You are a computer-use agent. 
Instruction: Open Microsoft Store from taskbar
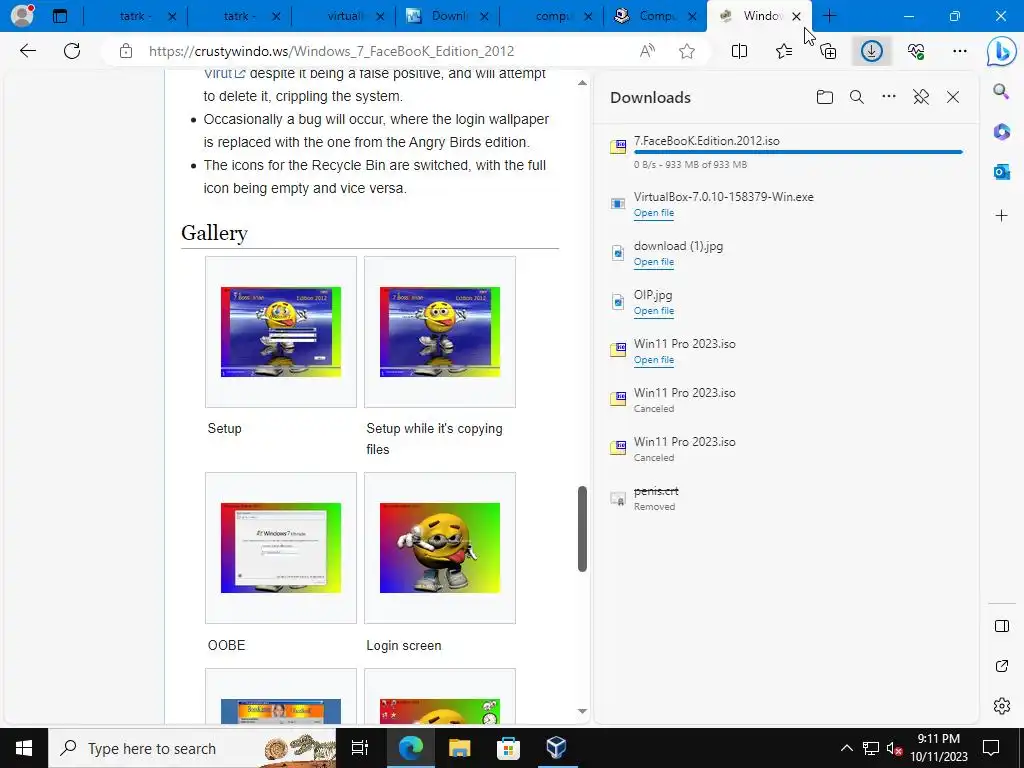[508, 748]
